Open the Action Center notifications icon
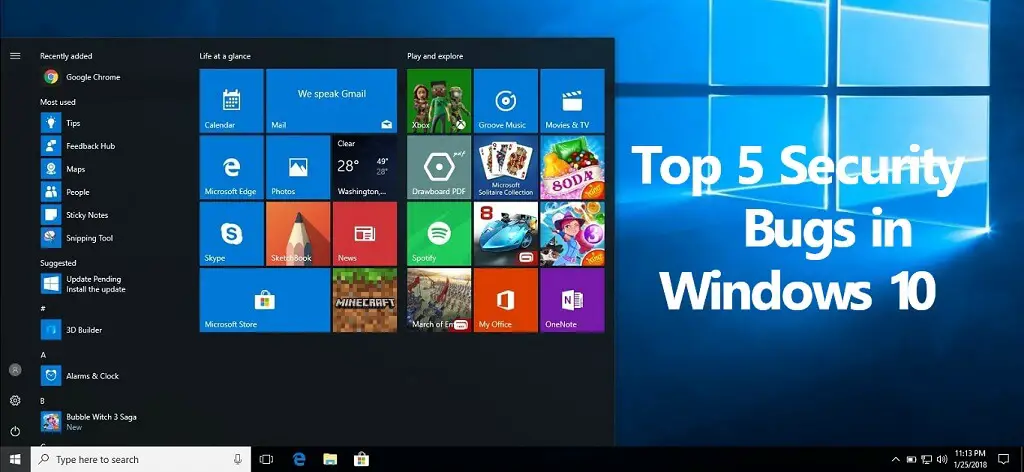This screenshot has width=1024, height=472. tap(1004, 459)
